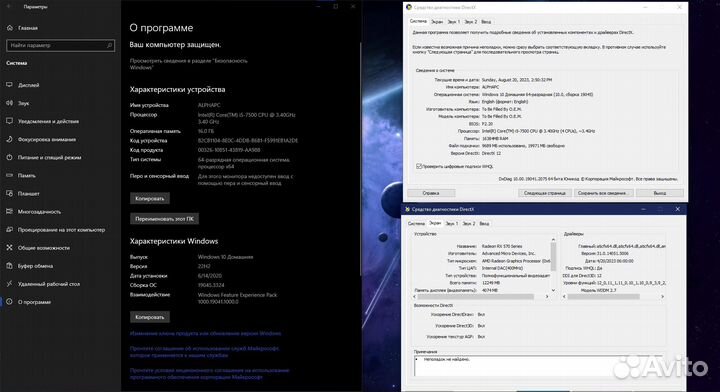Image resolution: width=720 pixels, height=392 pixels.
Task: Click the Устройство horizontal scrollbar thumb
Action: click(476, 297)
